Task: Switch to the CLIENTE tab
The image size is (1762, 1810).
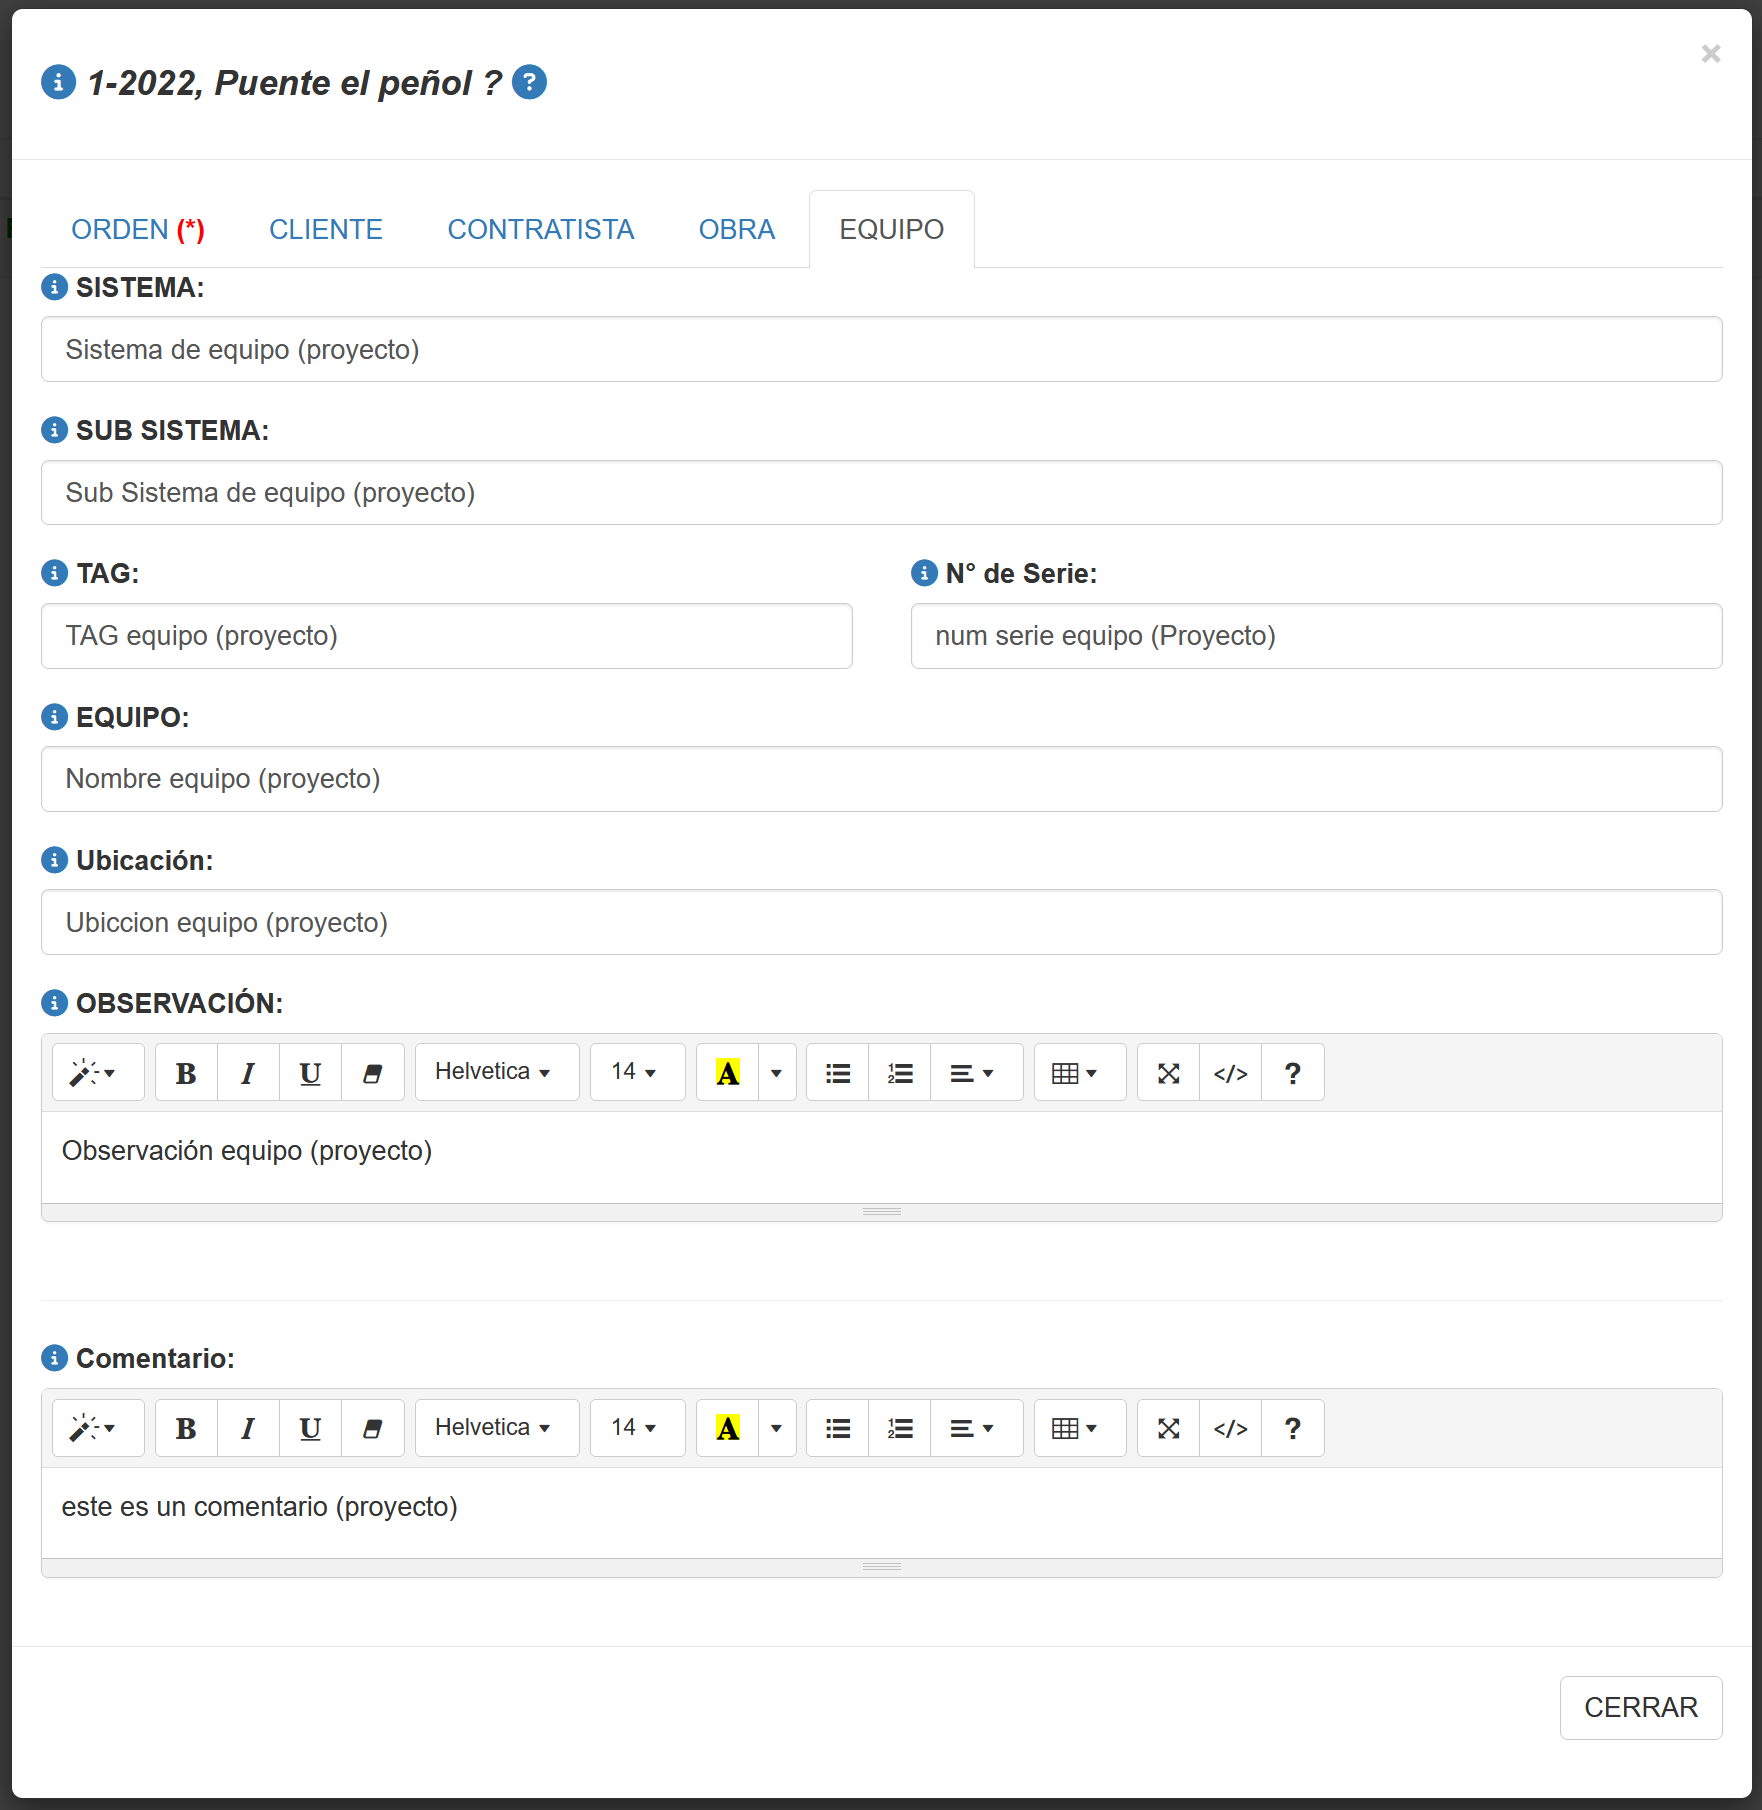Action: (x=326, y=230)
